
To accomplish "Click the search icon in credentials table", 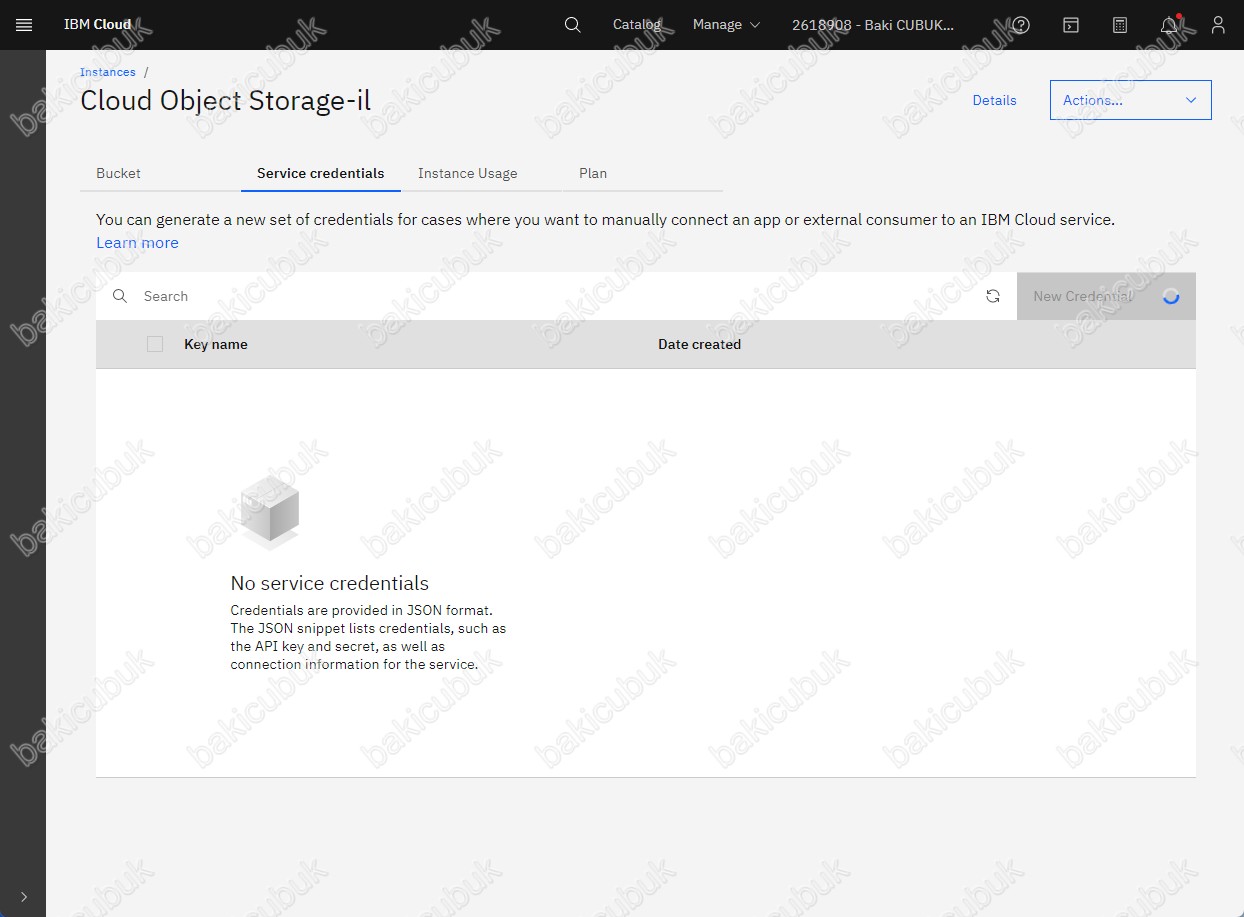I will pyautogui.click(x=120, y=296).
